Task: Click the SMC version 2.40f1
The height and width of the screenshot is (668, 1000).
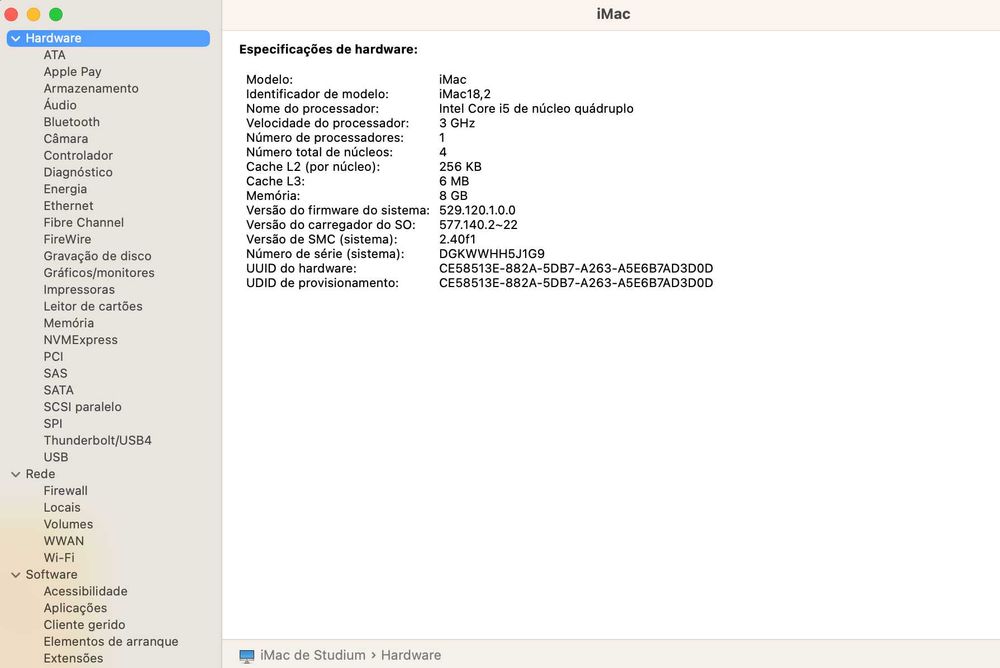Action: point(457,240)
